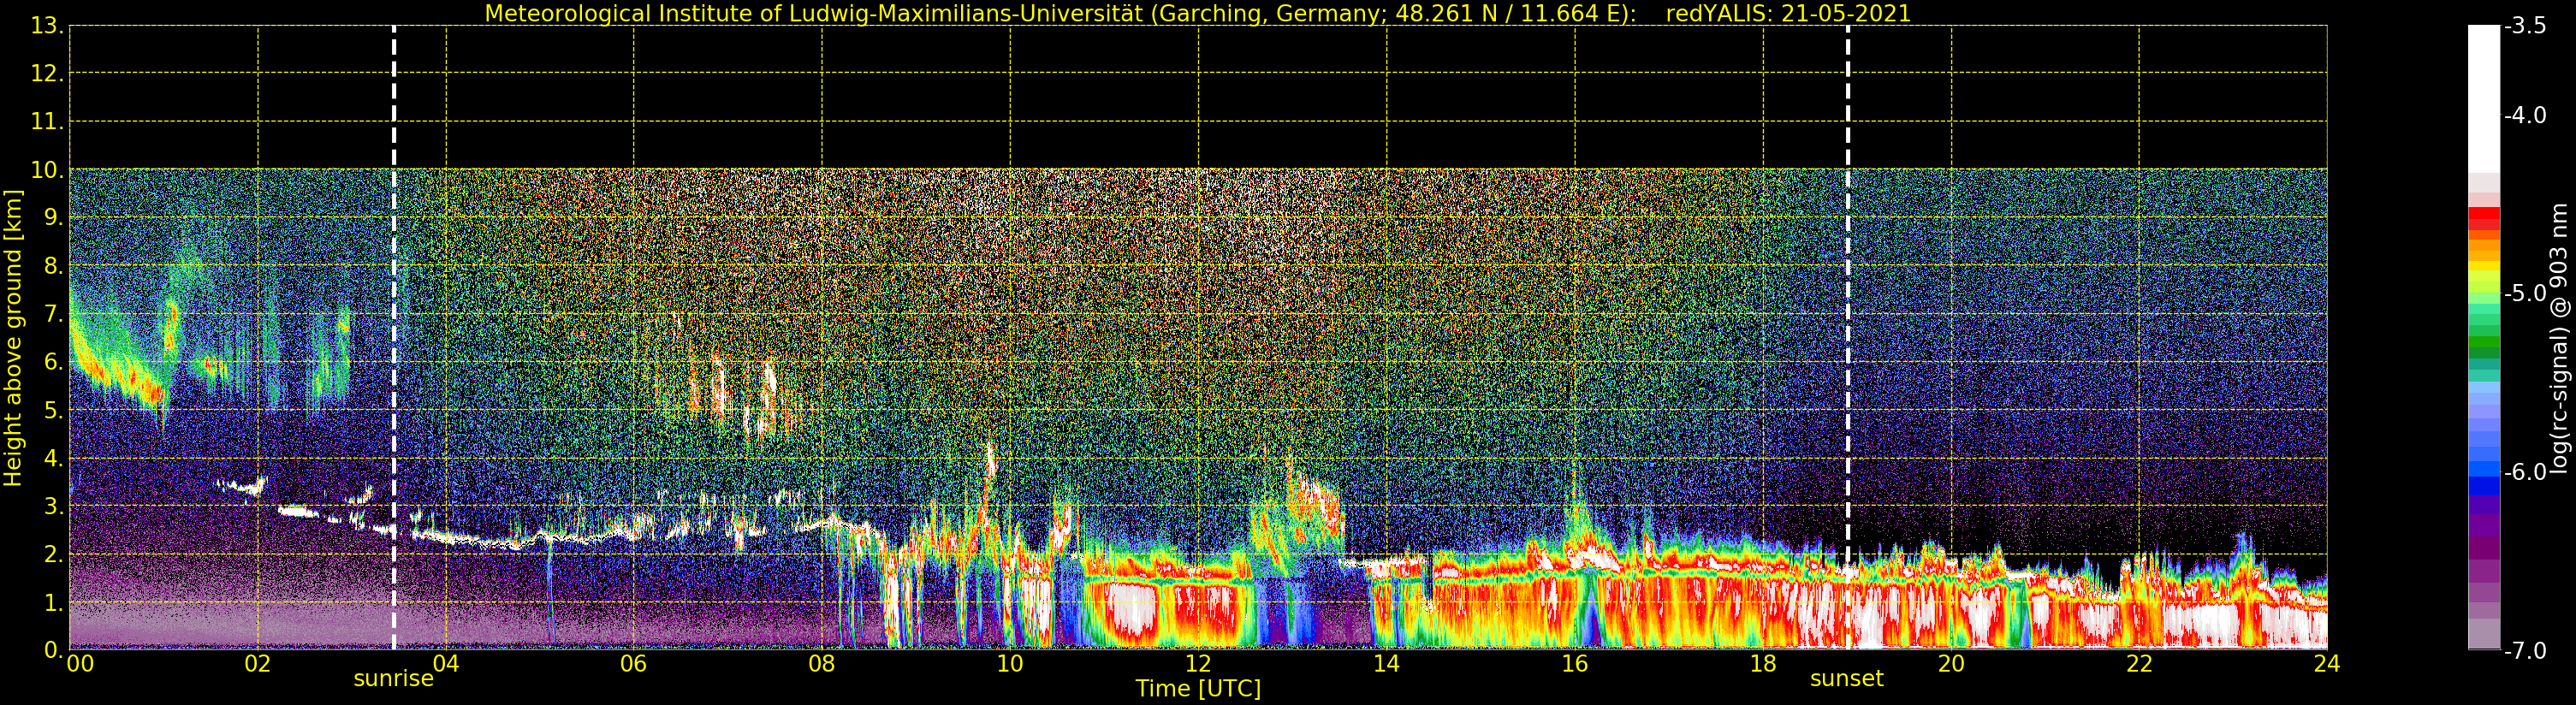This screenshot has width=2576, height=705.
Task: Click height-axis tick label '1.'
Action: (x=54, y=603)
